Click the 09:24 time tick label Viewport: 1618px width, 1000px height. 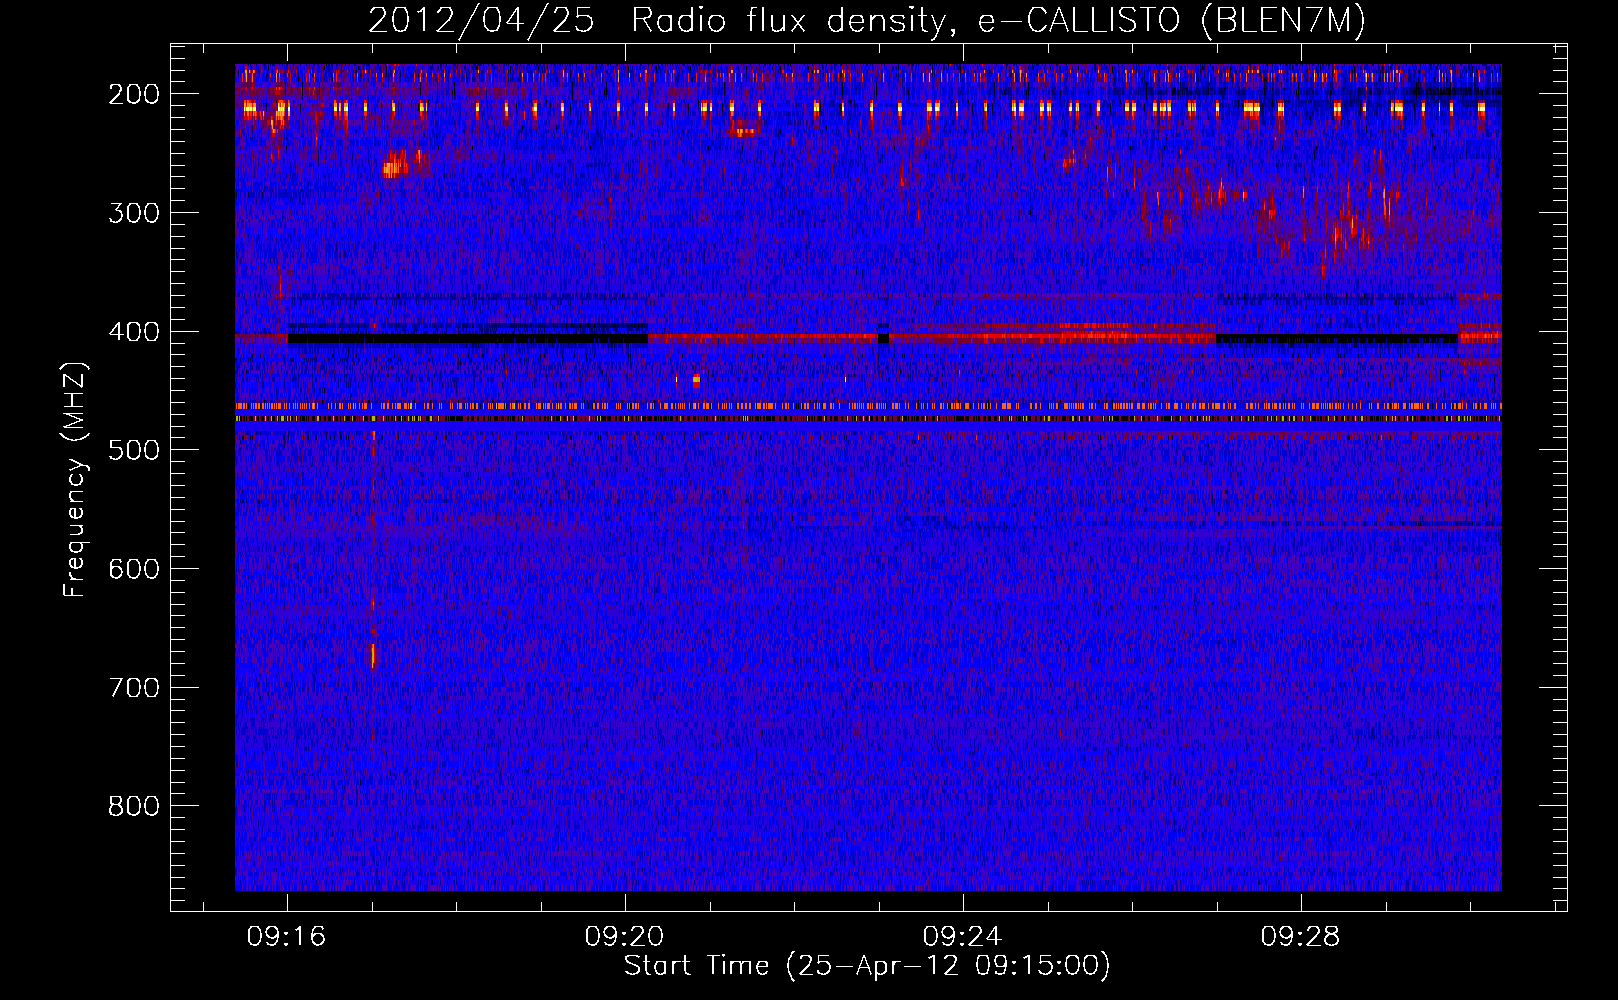963,937
